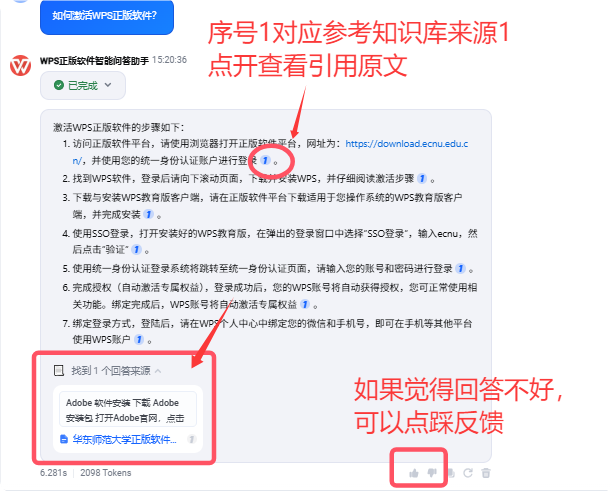Open citation badge after step 7
The image size is (612, 492).
(139, 339)
